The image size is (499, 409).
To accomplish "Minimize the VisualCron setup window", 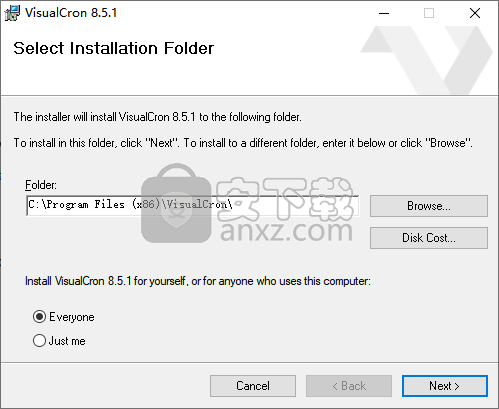I will click(384, 13).
